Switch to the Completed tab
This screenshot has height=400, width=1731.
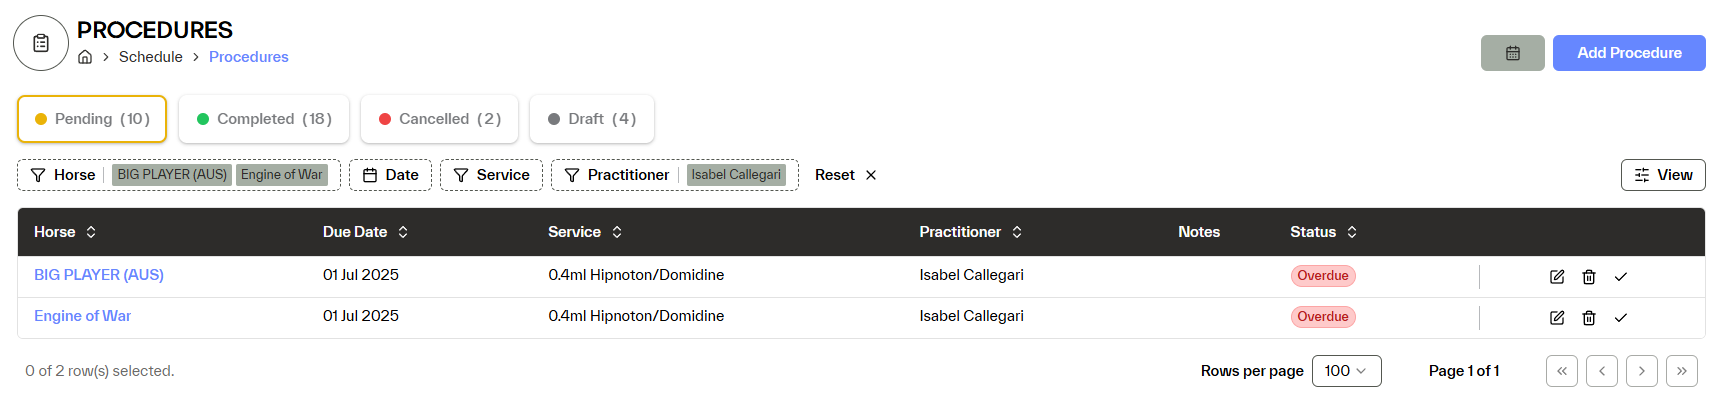[x=264, y=119]
